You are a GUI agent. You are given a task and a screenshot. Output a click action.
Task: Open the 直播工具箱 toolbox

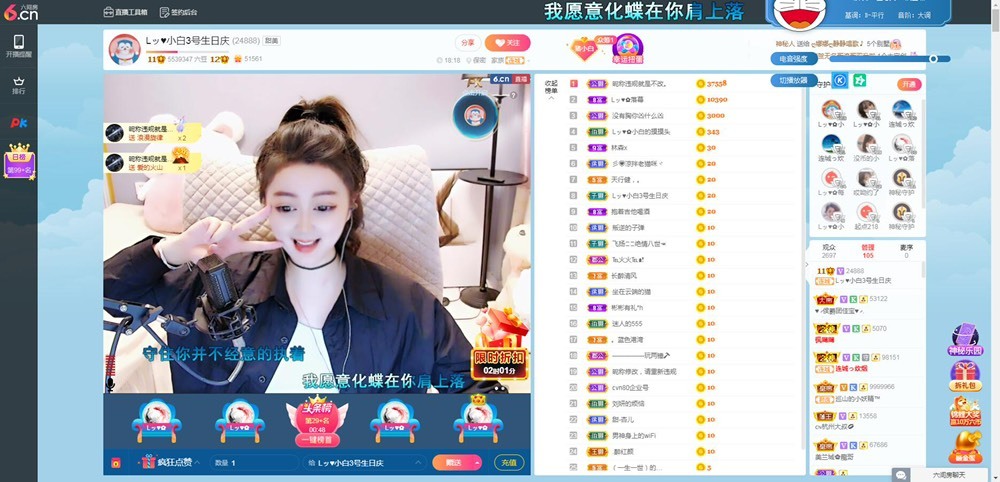126,12
